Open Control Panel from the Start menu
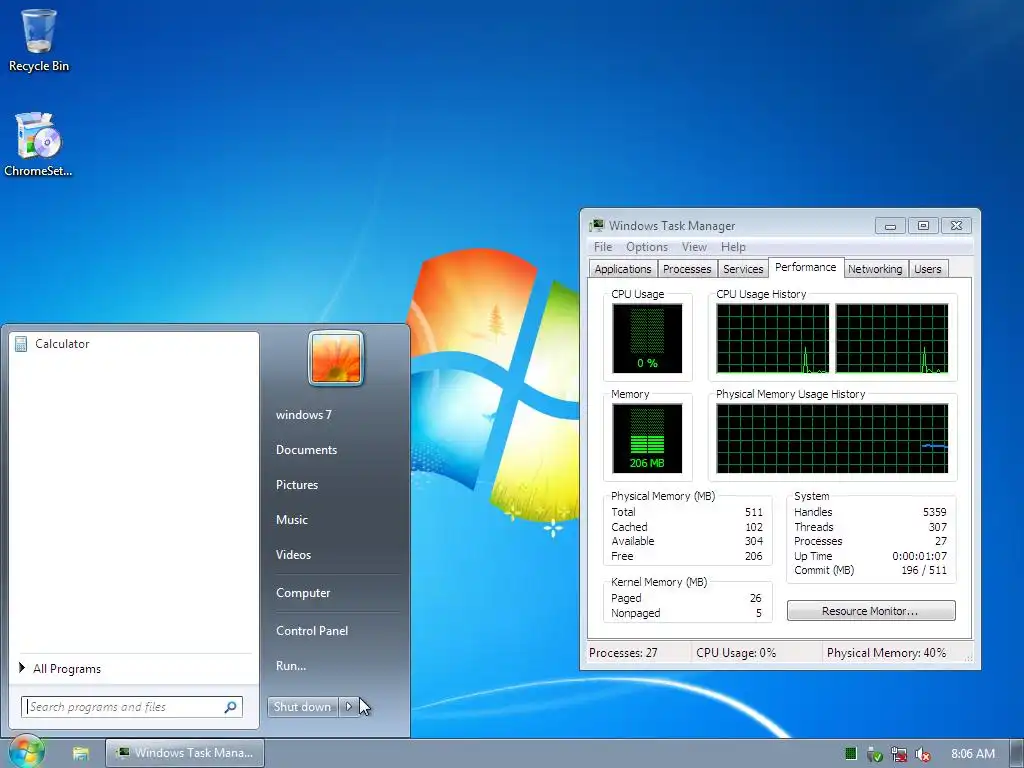 click(312, 631)
